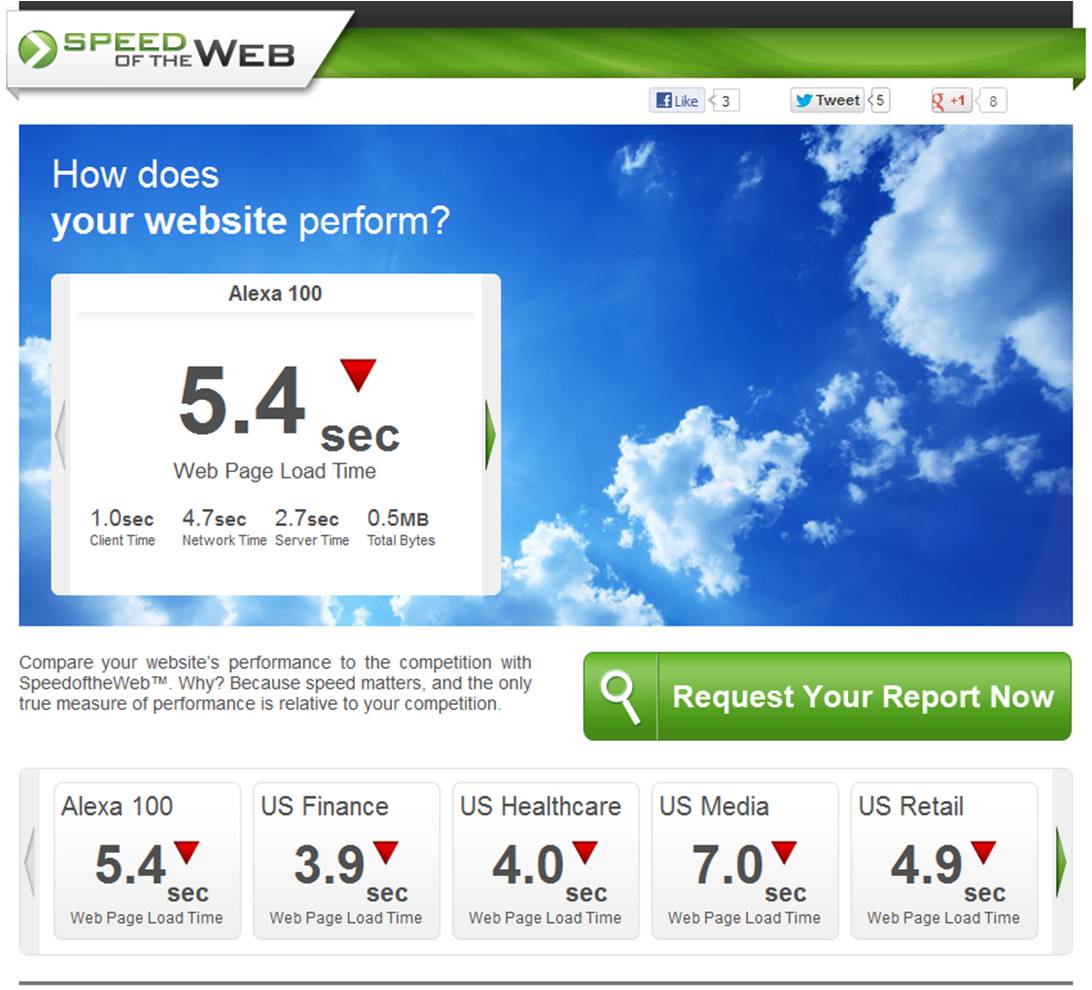Screen dimensions: 1092x990
Task: Click the red down arrow in main panel
Action: coord(358,375)
